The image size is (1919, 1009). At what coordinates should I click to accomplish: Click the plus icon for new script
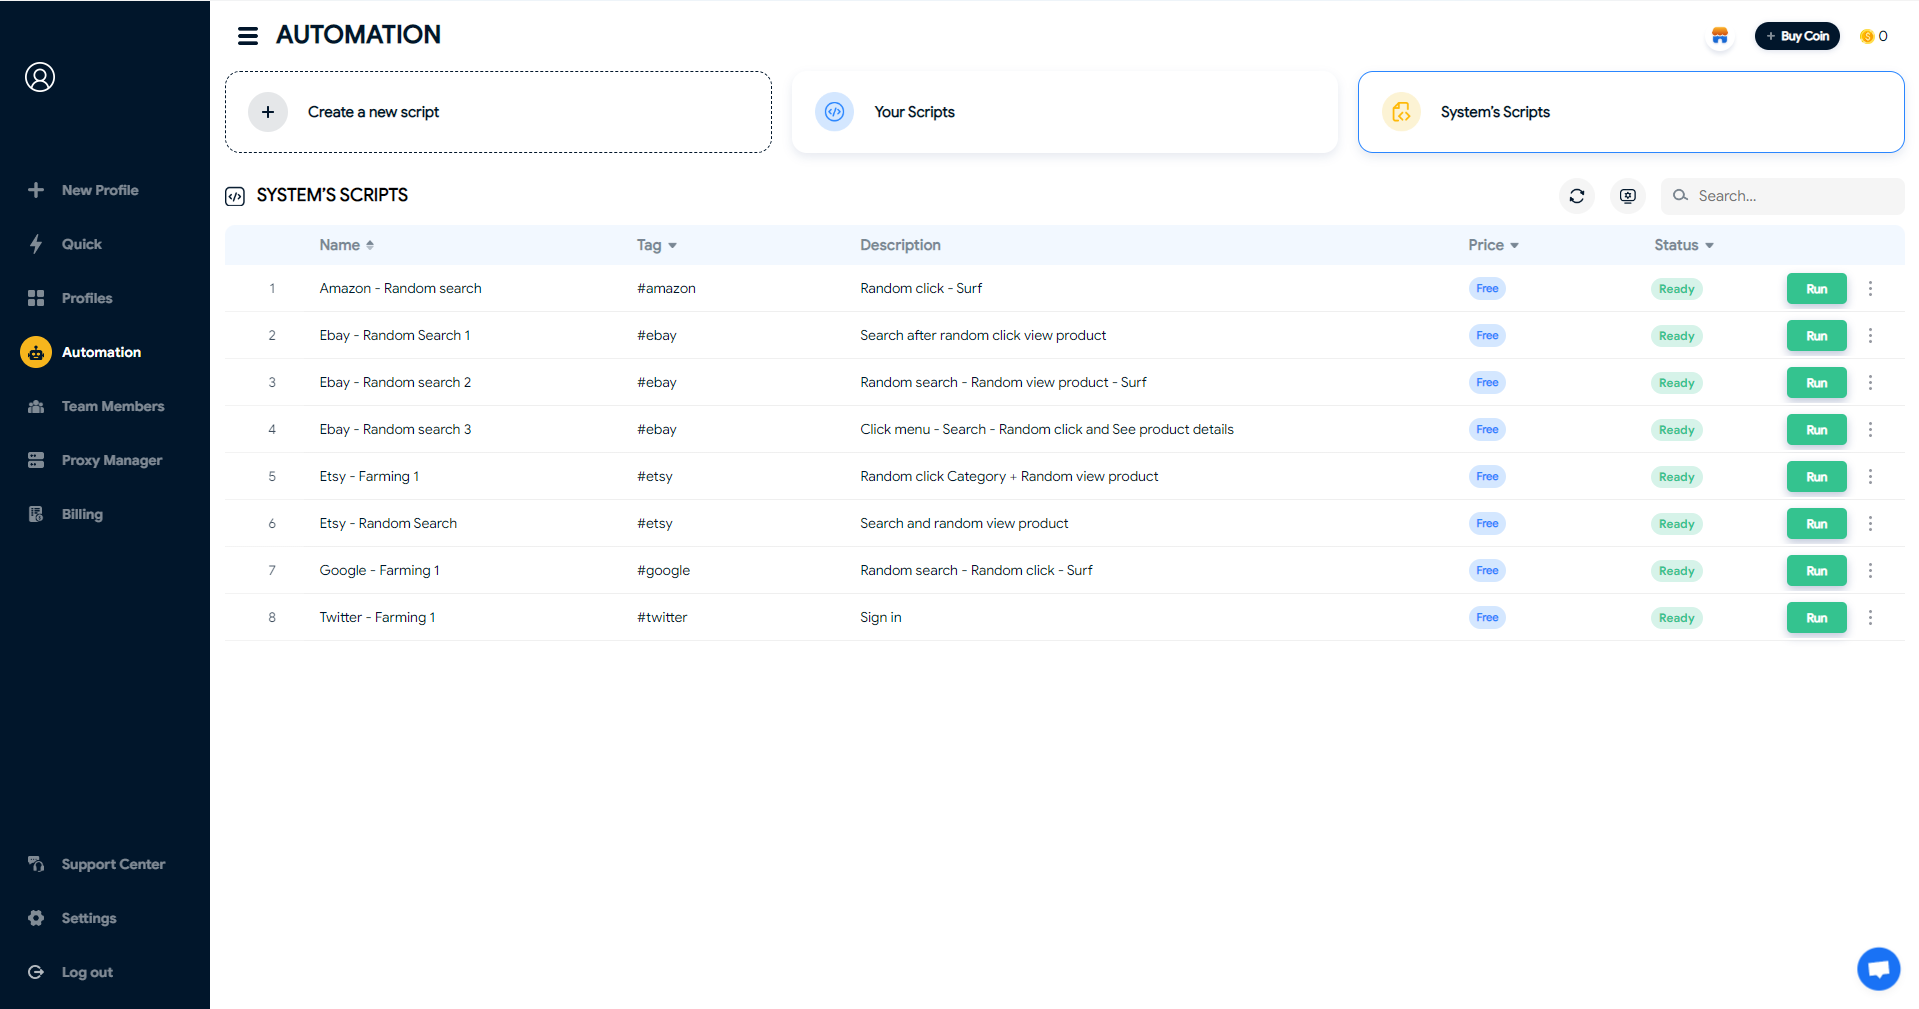[268, 112]
